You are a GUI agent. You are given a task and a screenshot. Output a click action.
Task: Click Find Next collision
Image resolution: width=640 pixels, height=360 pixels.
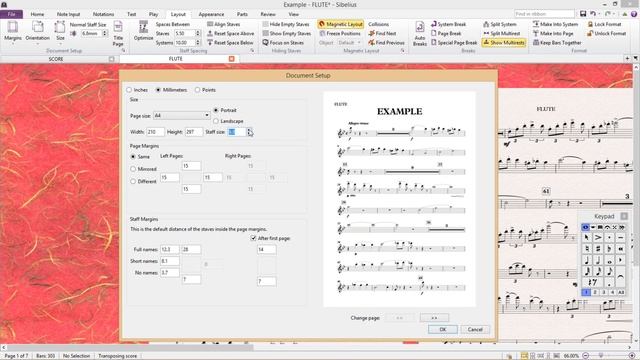click(382, 33)
